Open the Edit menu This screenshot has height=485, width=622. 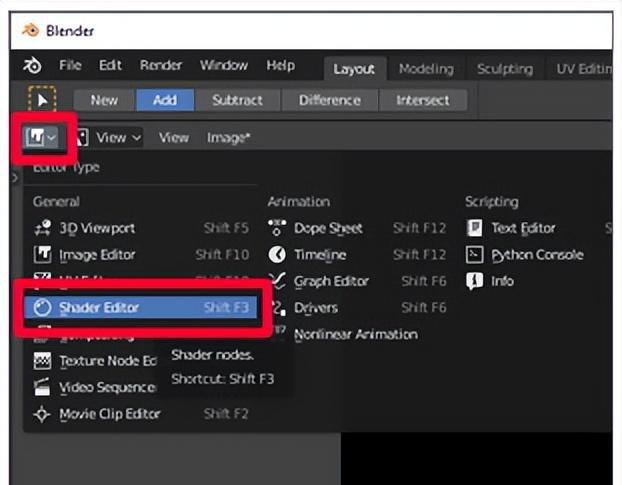(110, 65)
